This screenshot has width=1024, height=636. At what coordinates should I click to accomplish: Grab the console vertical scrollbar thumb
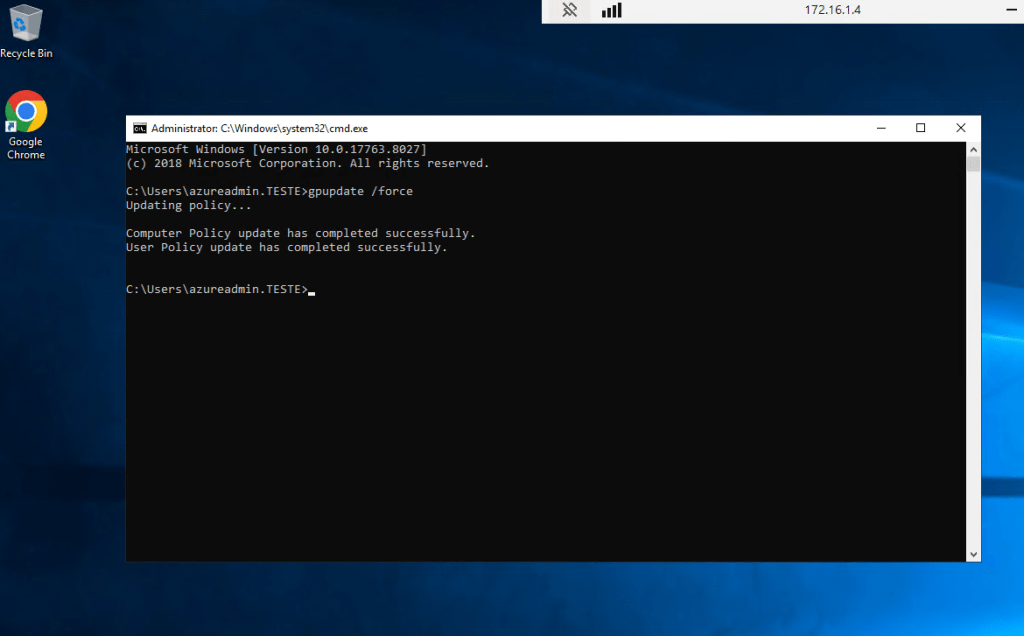pos(973,165)
